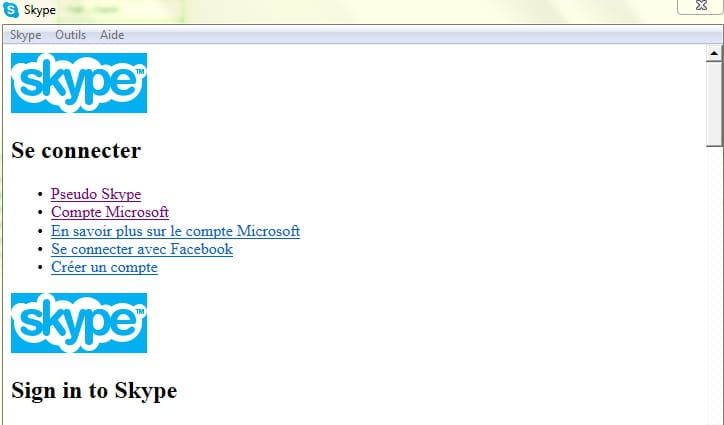The width and height of the screenshot is (724, 425).
Task: Click the vertical scrollbar thumb
Action: (x=714, y=104)
